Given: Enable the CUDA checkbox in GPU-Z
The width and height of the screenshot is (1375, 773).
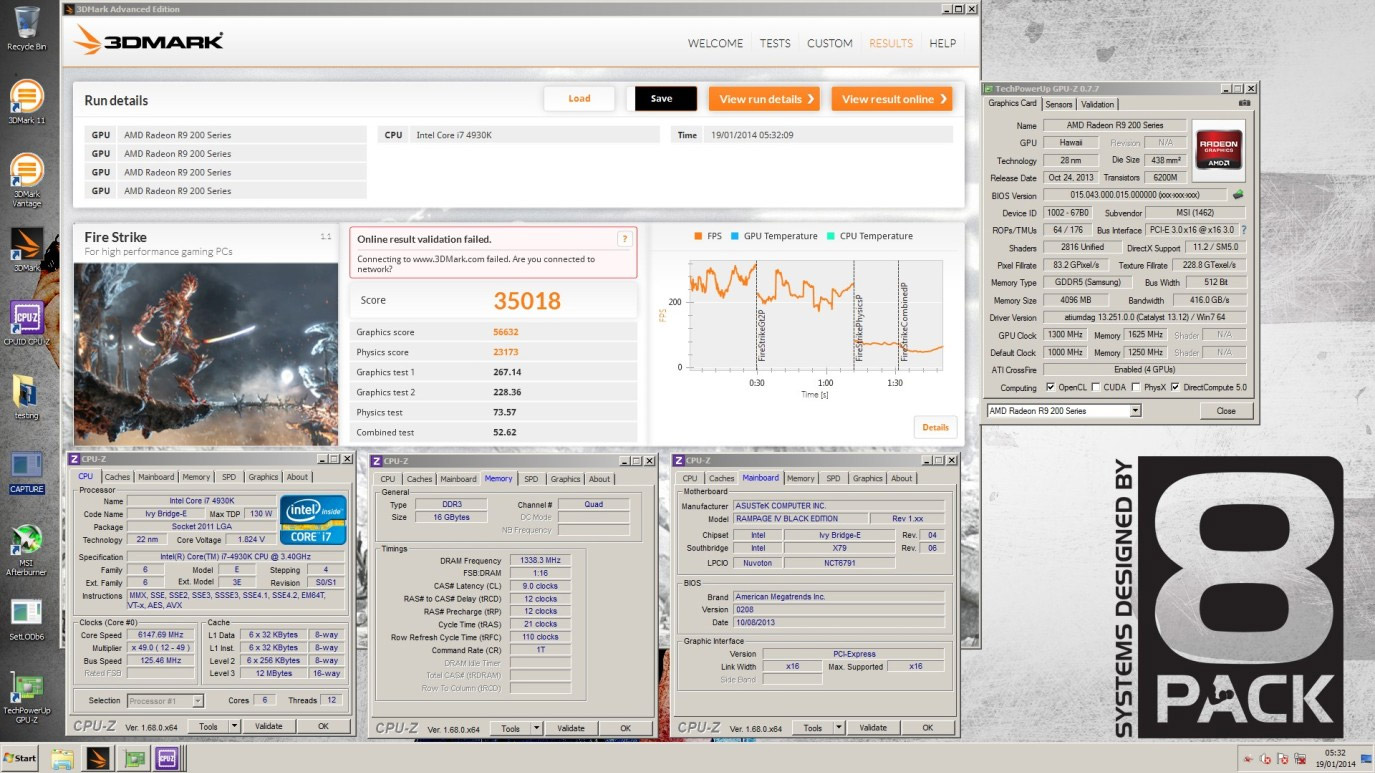Looking at the screenshot, I should tap(1096, 388).
